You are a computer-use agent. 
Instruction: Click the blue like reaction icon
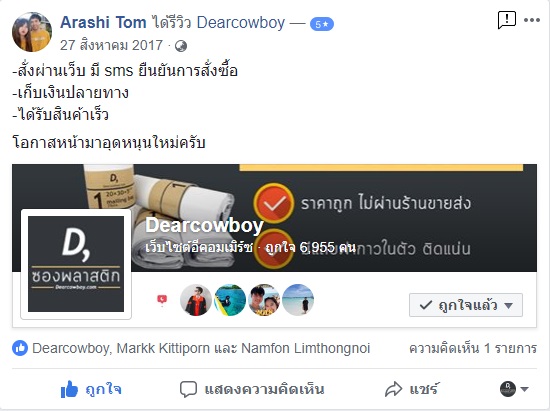pyautogui.click(x=20, y=348)
